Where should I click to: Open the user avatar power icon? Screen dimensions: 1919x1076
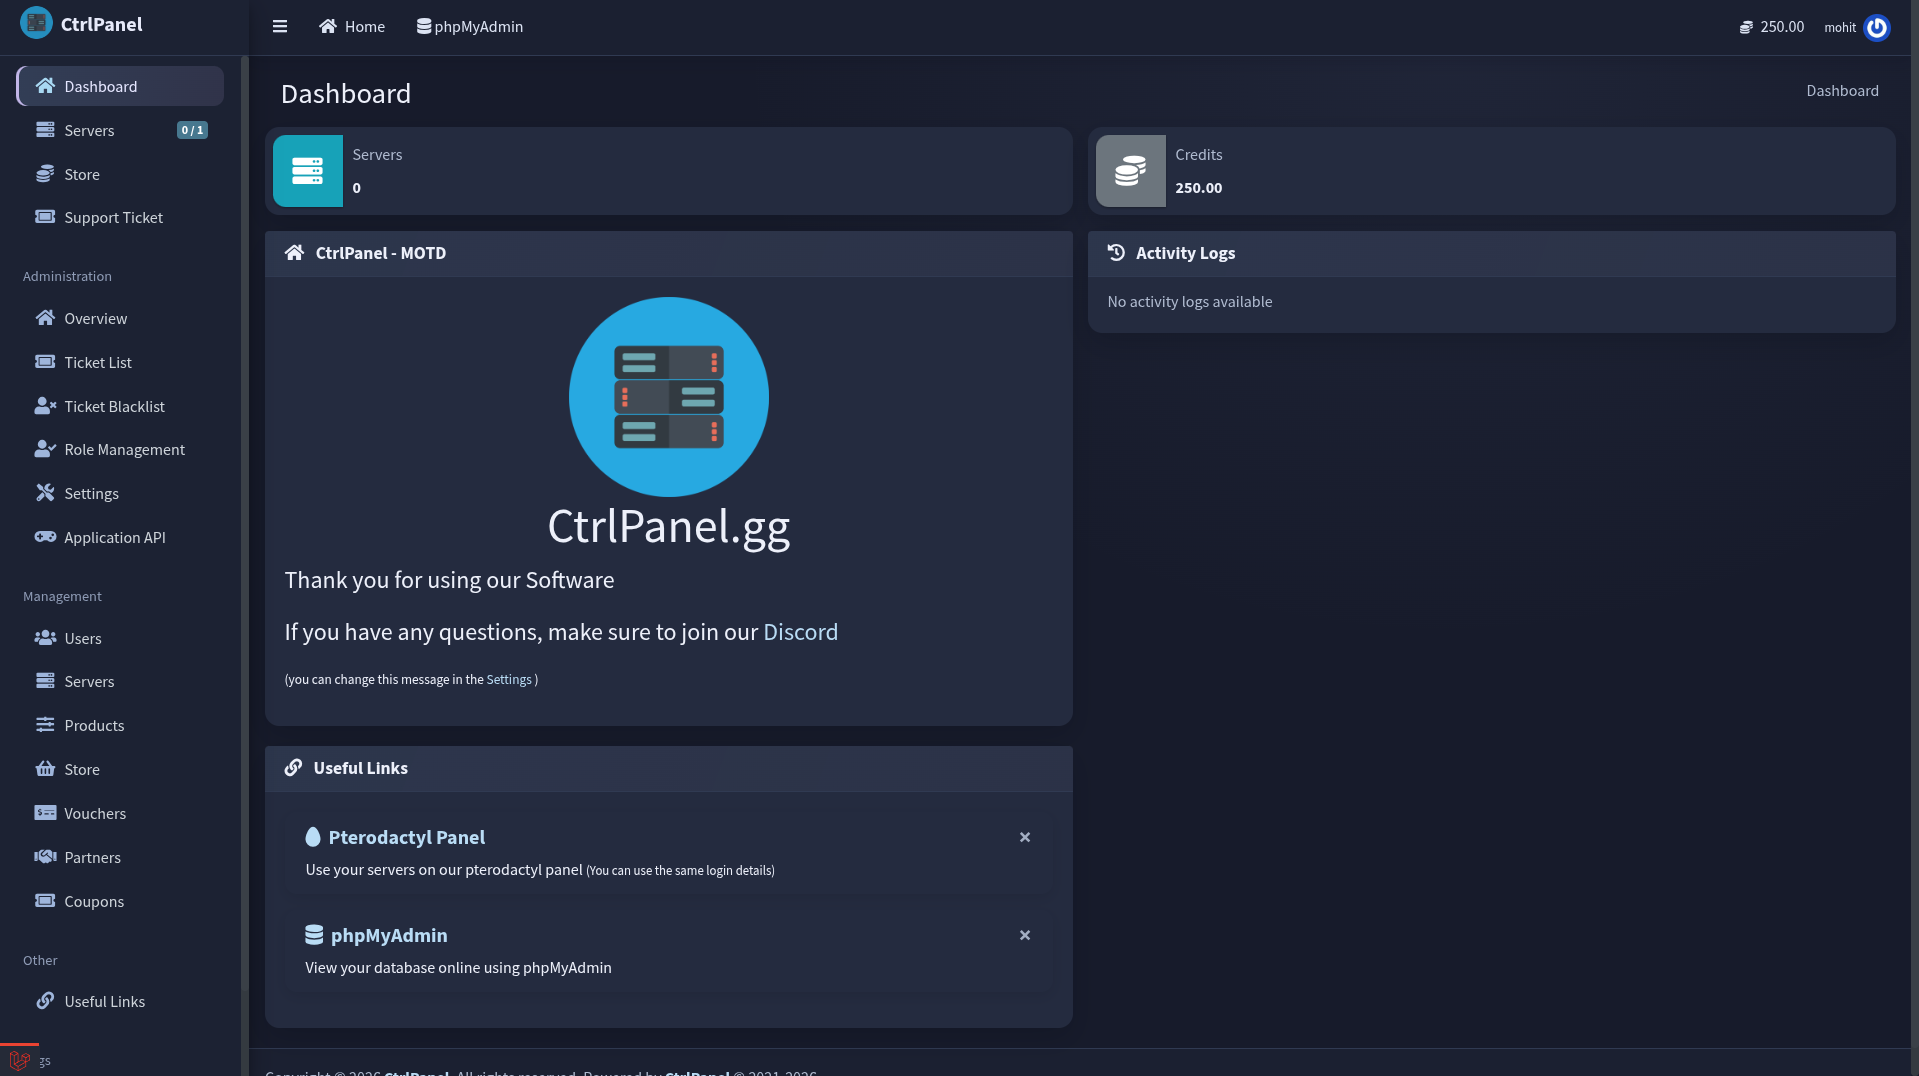(x=1877, y=27)
